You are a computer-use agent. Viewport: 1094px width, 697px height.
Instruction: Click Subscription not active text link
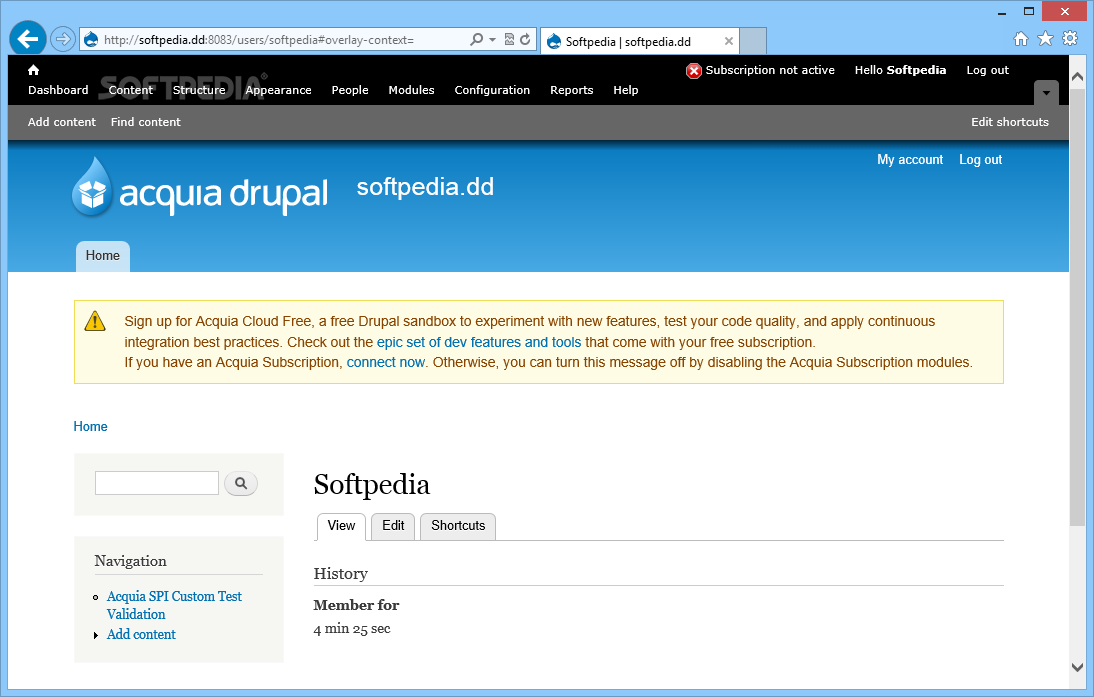tap(770, 70)
